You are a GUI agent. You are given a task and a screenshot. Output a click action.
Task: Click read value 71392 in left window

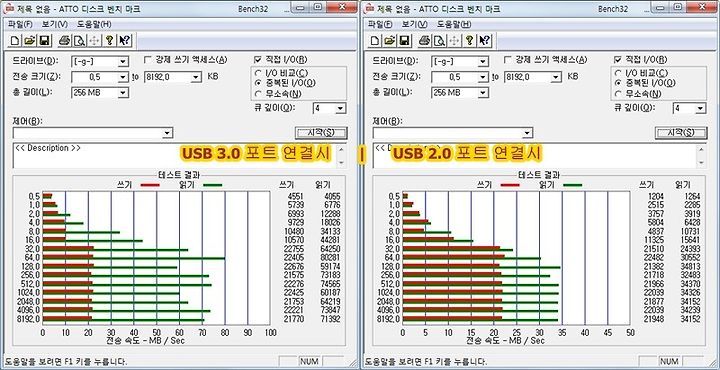[330, 319]
